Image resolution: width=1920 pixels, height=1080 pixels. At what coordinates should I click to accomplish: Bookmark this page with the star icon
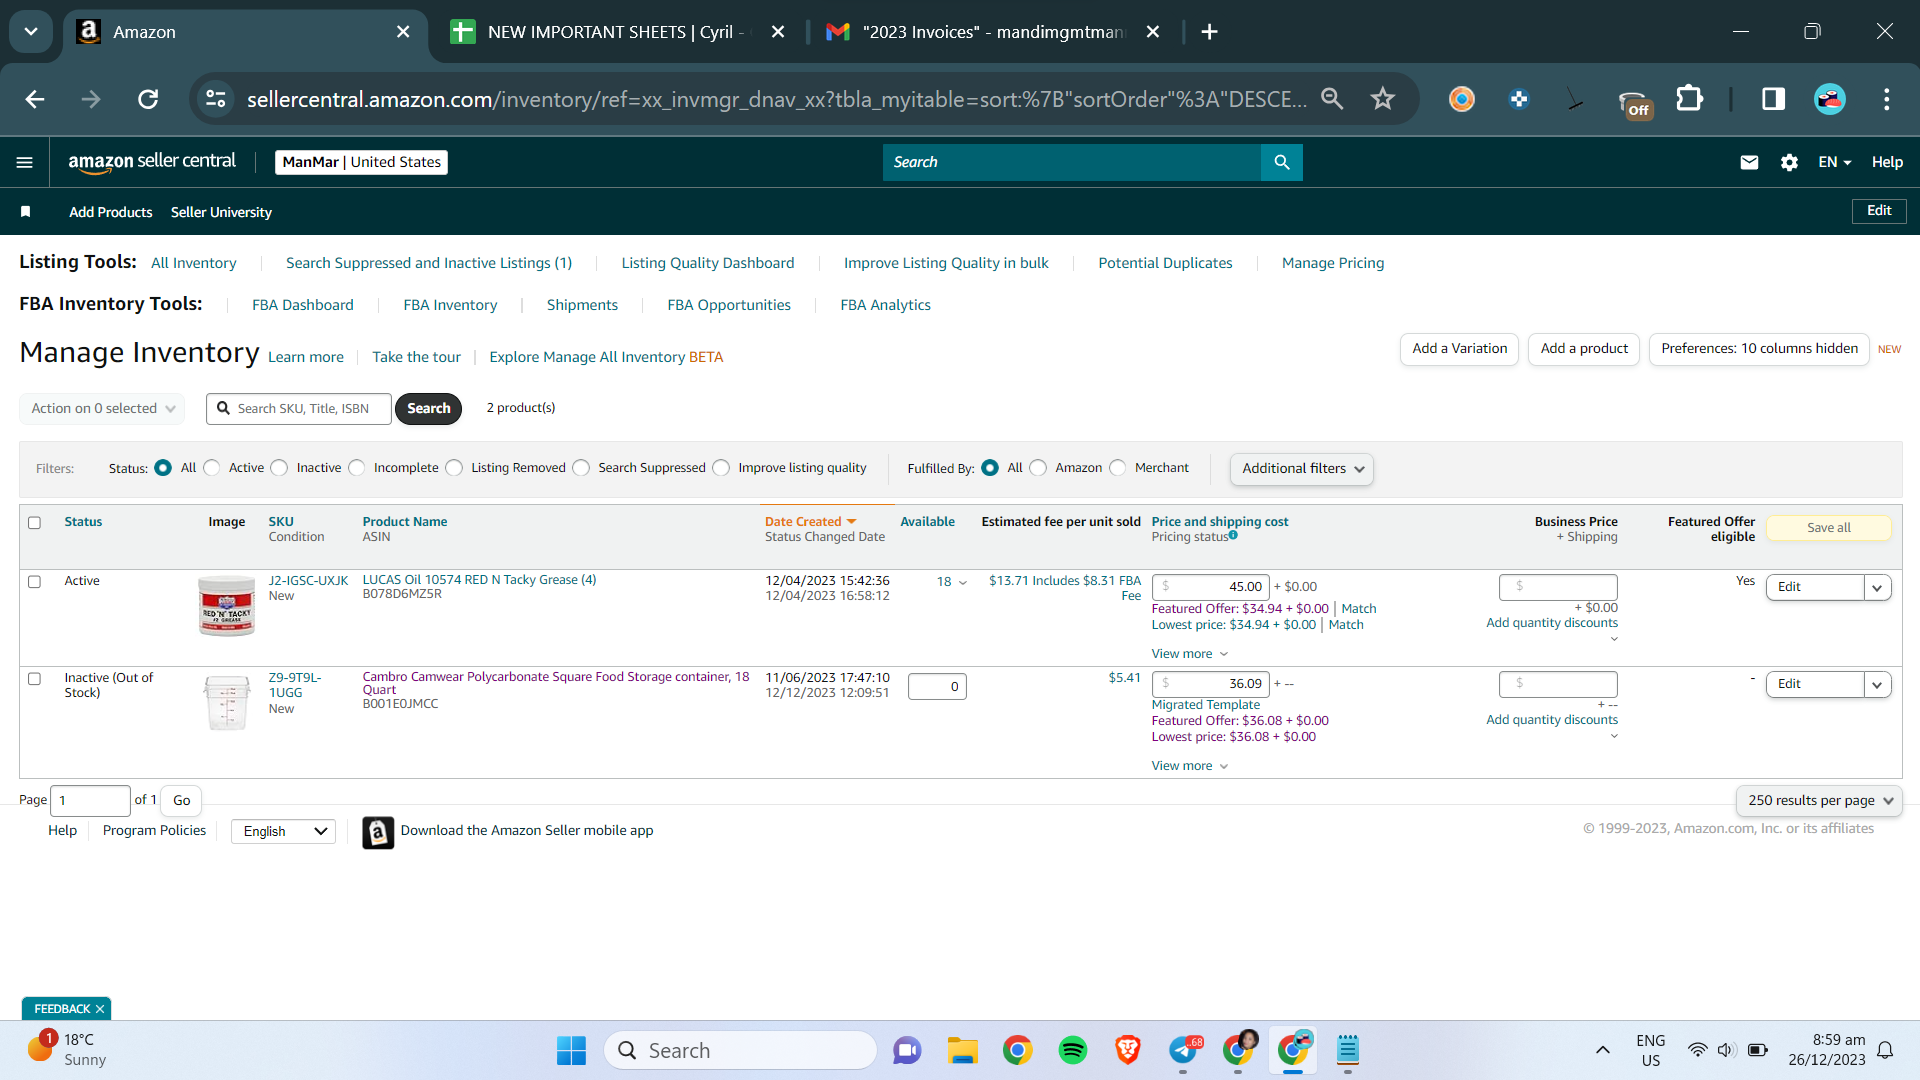(1383, 99)
